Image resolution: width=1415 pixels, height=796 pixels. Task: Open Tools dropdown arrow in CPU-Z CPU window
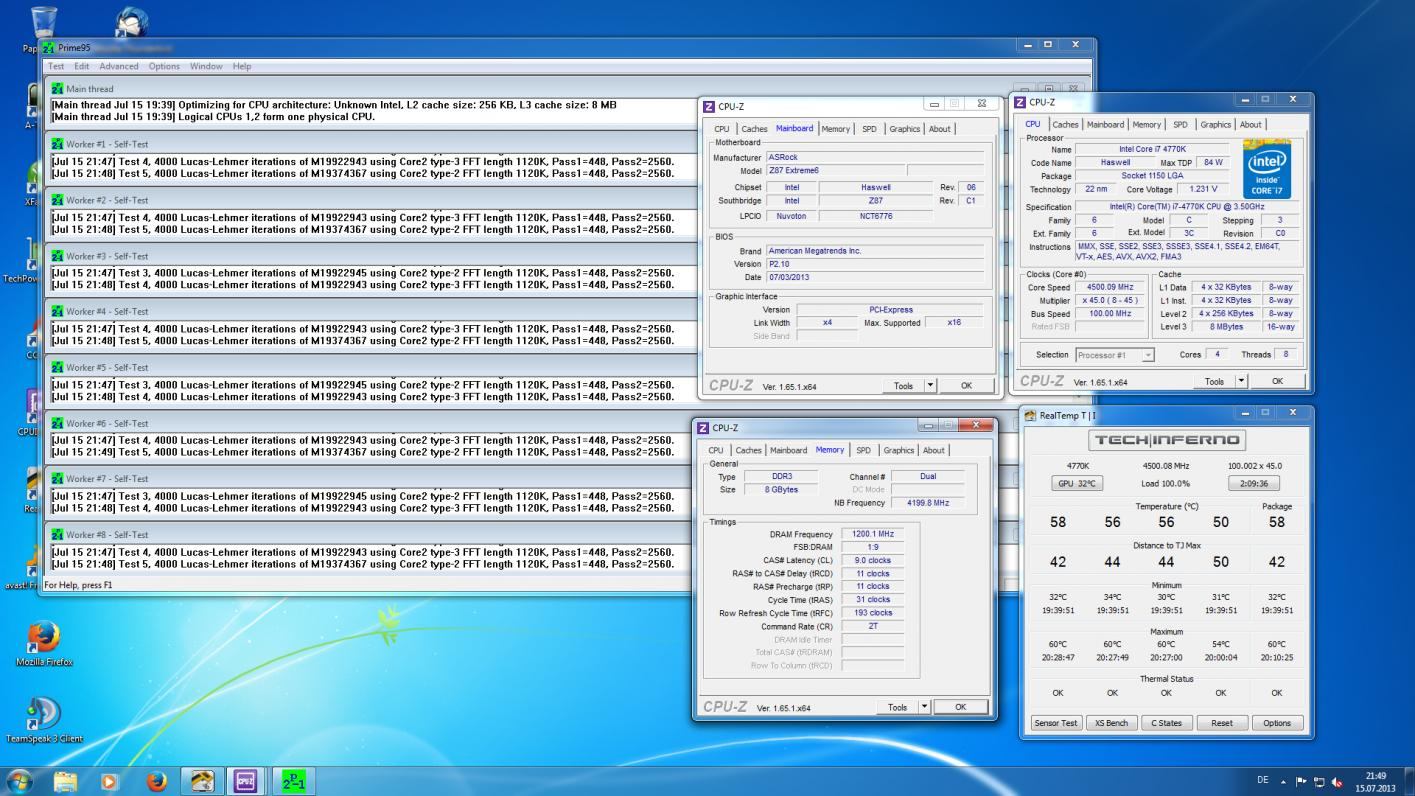(1241, 381)
